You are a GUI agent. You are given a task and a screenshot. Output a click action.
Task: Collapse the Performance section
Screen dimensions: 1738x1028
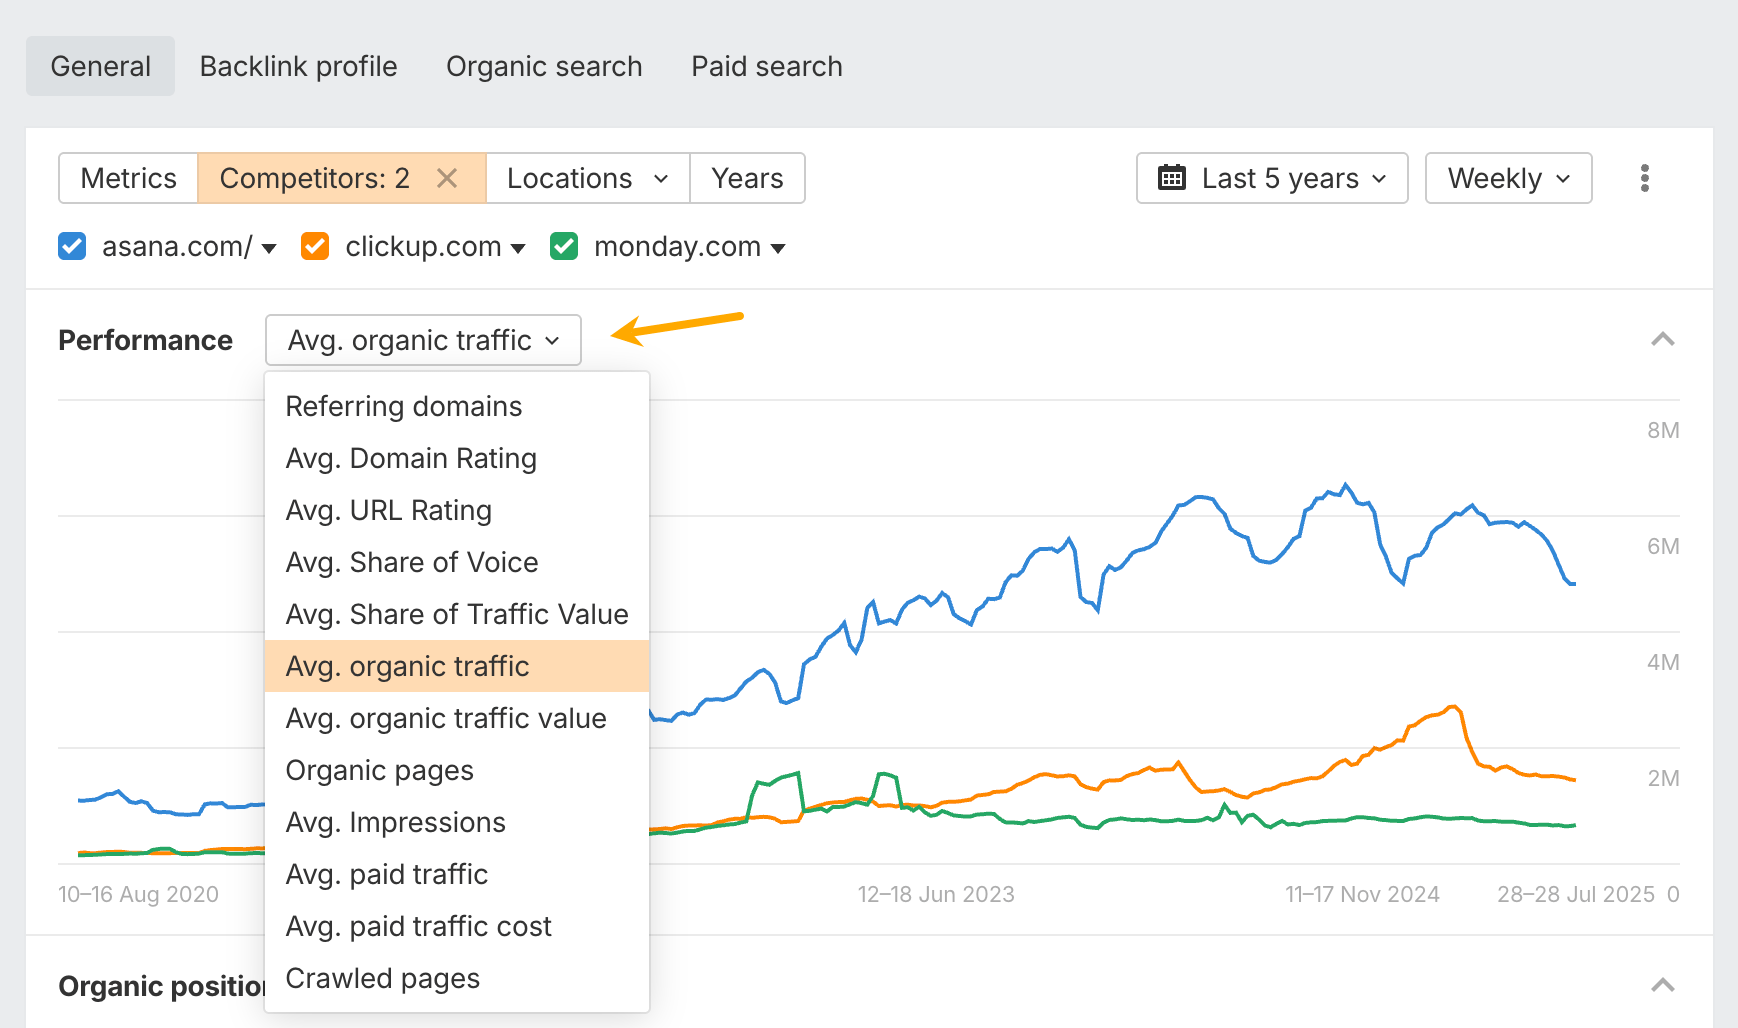tap(1663, 340)
